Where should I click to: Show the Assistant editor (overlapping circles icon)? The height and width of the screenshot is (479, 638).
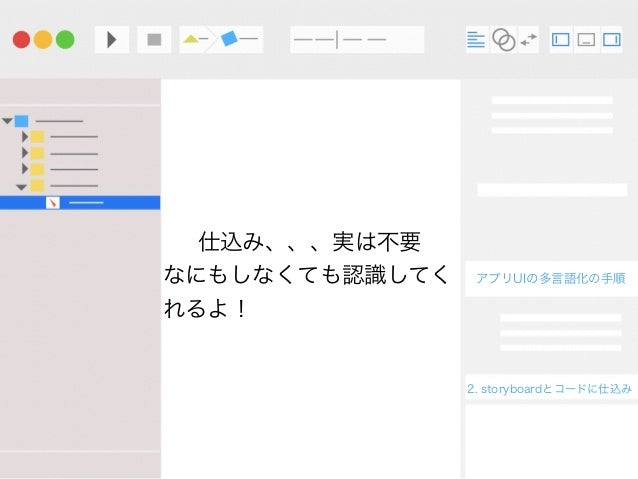(504, 40)
